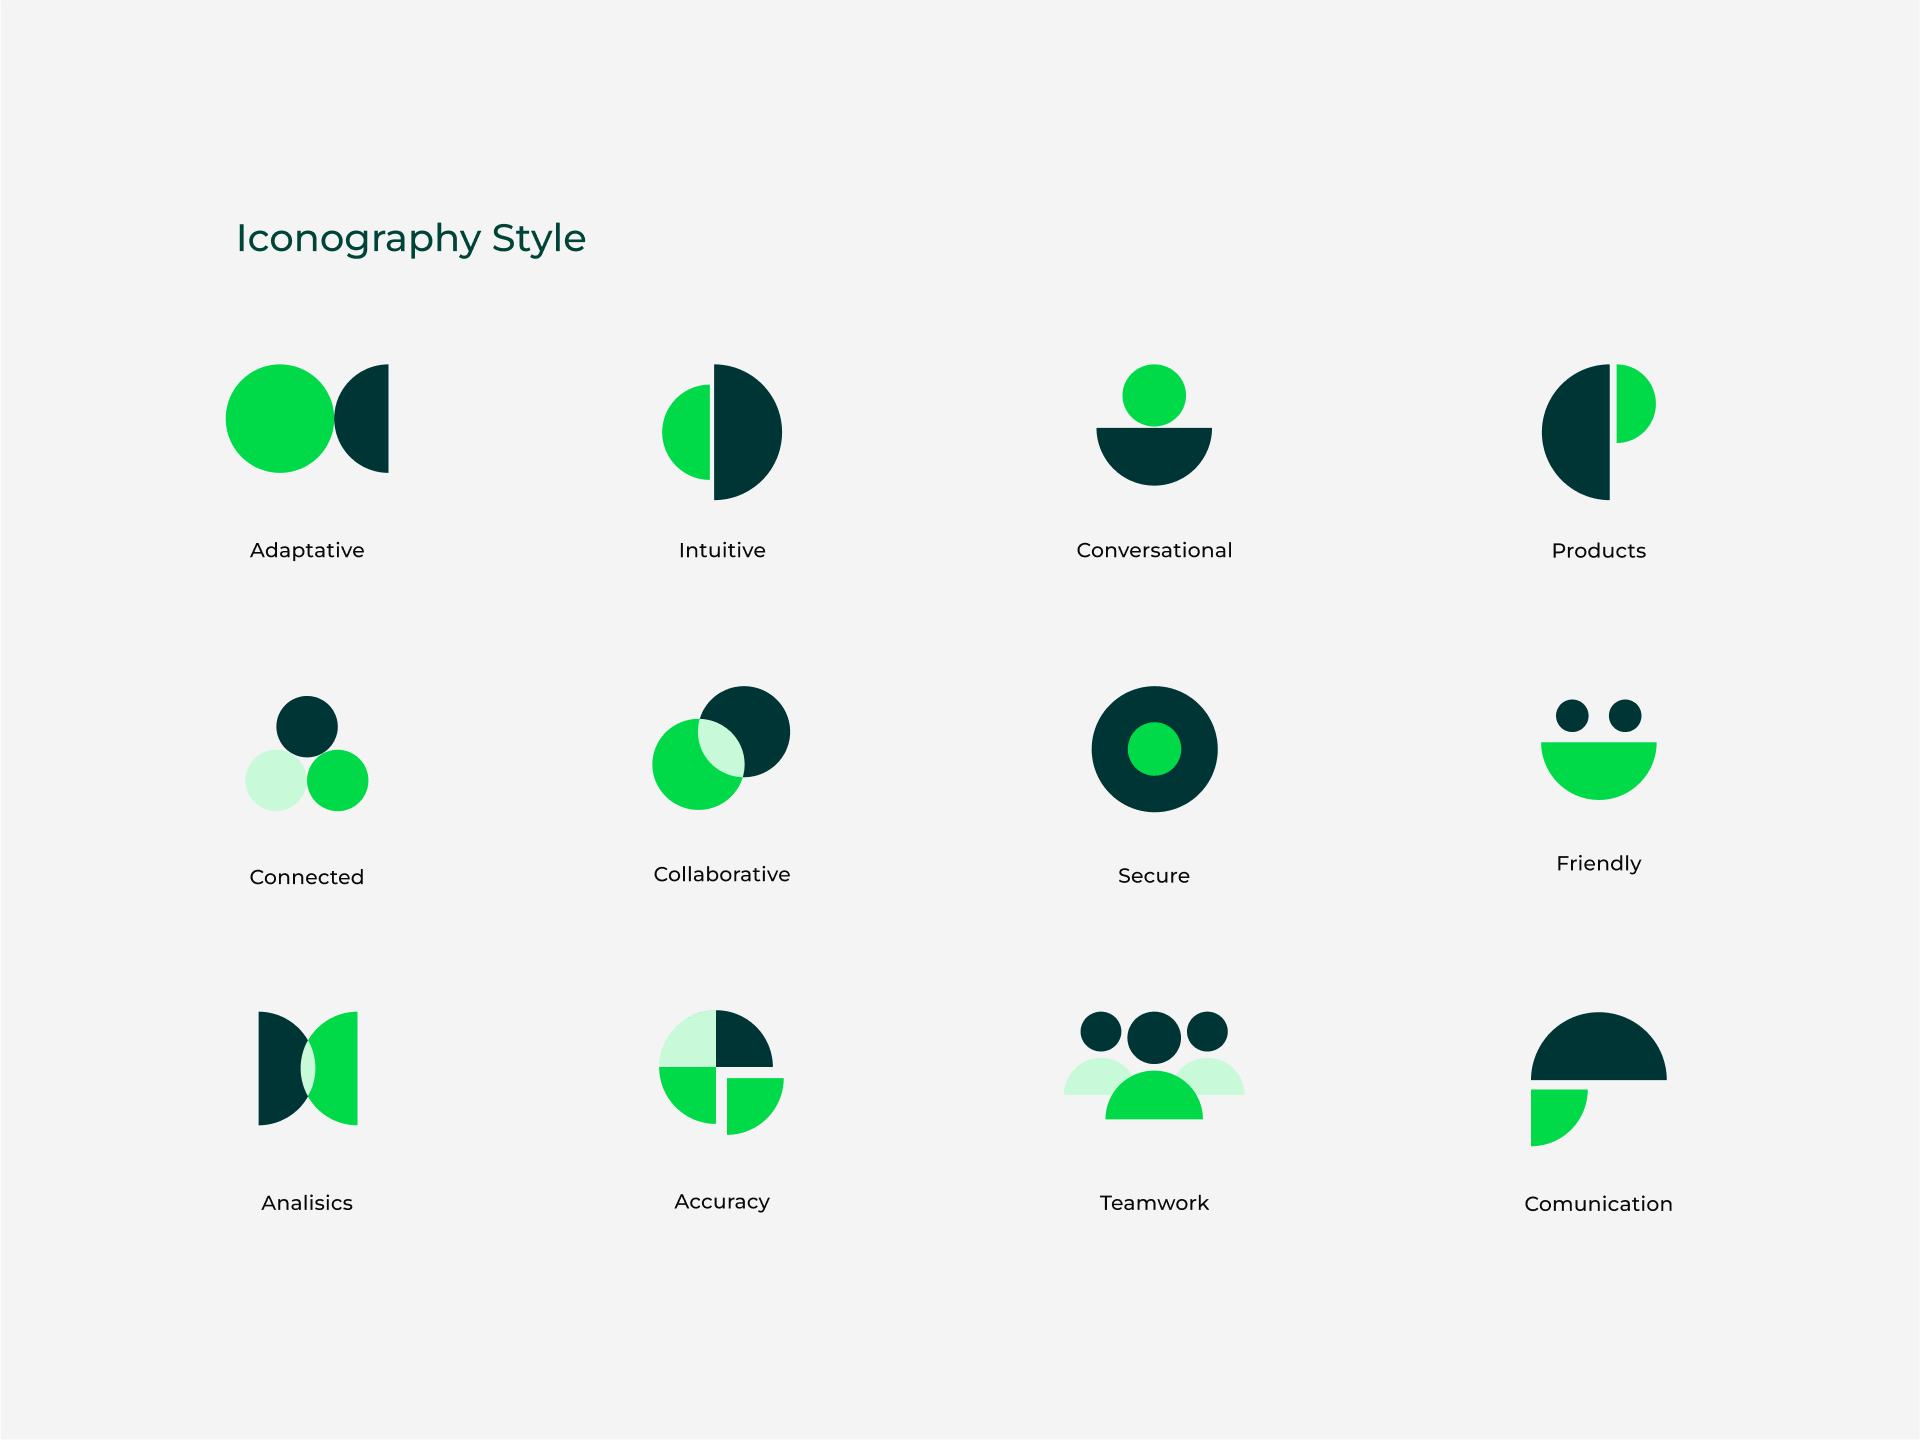Image resolution: width=1920 pixels, height=1440 pixels.
Task: Click the Friendly text label
Action: tap(1598, 863)
